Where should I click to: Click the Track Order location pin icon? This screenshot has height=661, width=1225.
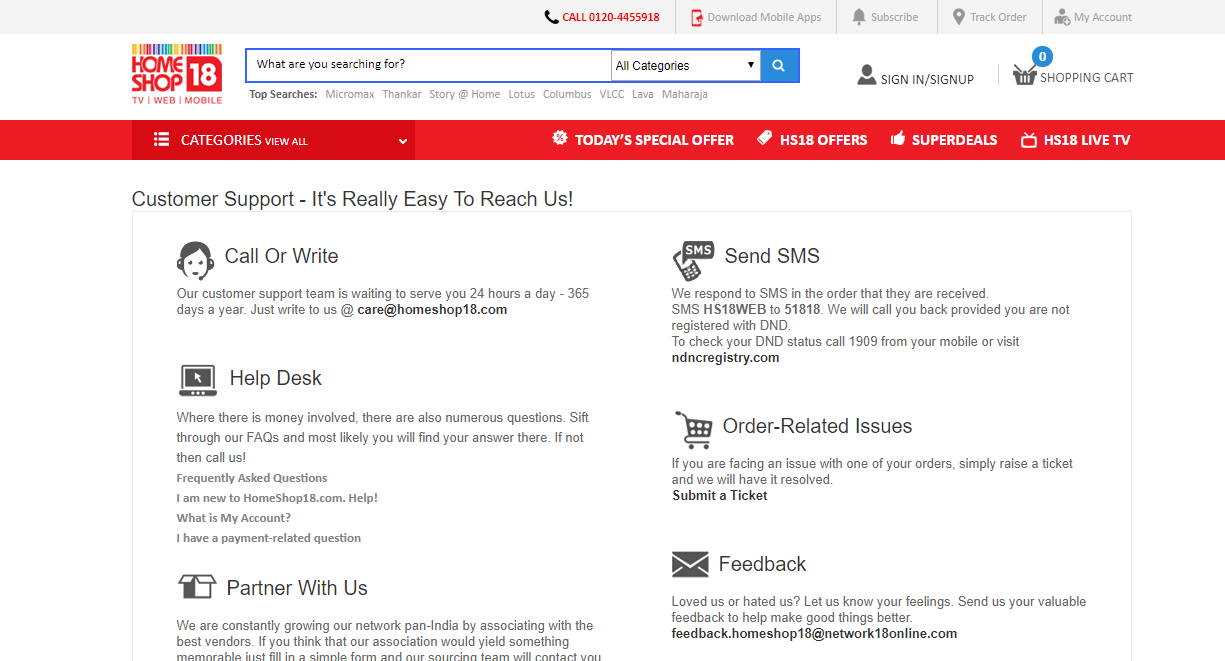(958, 17)
